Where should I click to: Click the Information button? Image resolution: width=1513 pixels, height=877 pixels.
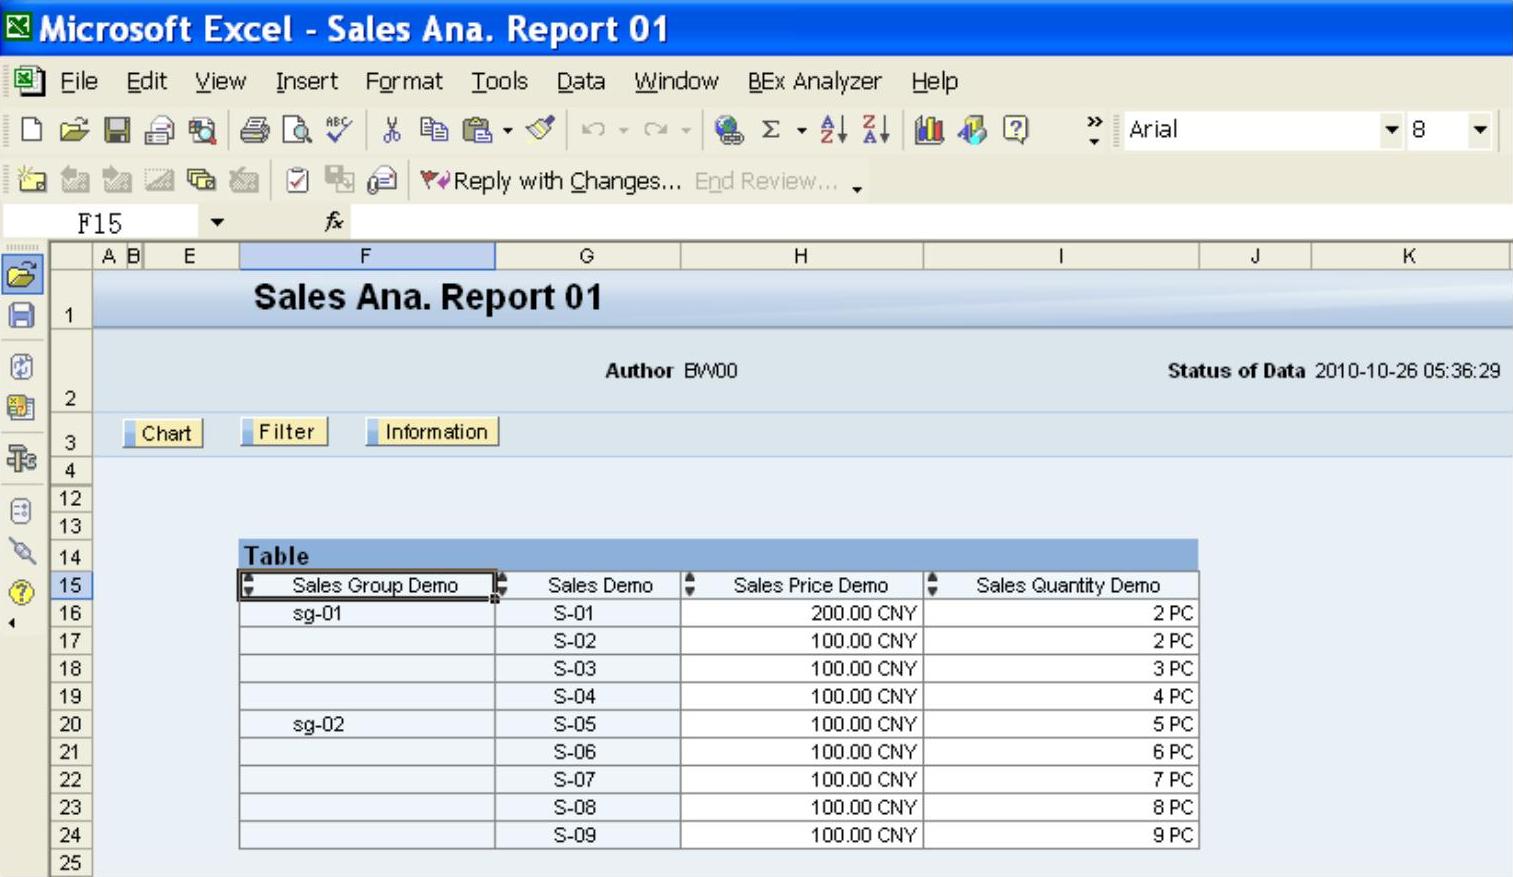432,432
